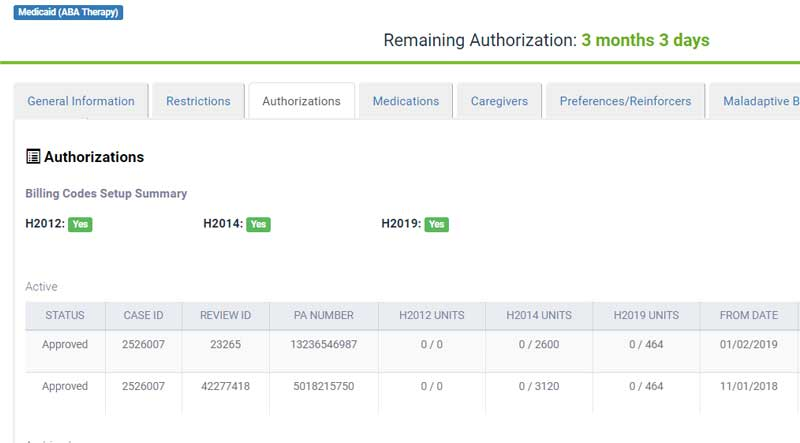Screen dimensions: 800x443
Task: Sort by the STATUS column header
Action: 65,315
